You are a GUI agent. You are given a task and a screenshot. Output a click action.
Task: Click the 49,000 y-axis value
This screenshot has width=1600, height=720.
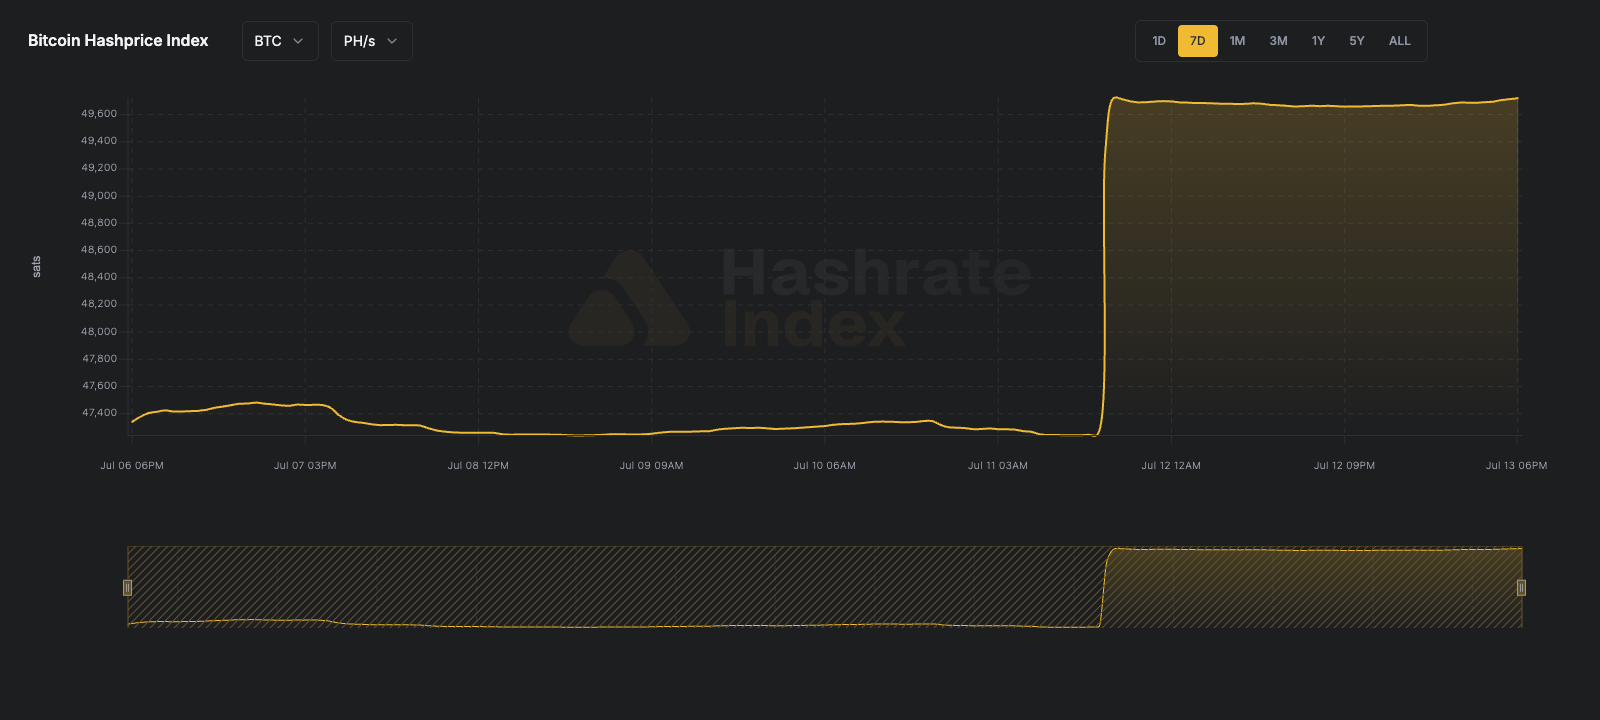pyautogui.click(x=99, y=196)
